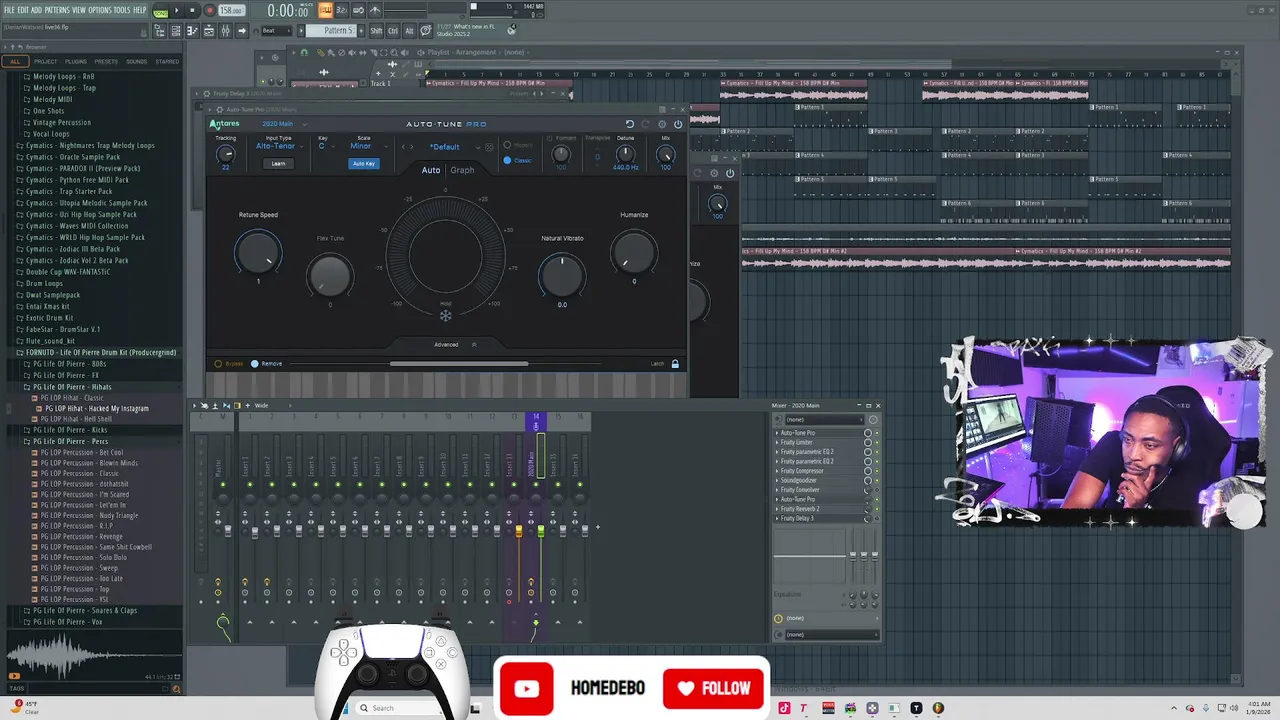Select the ALL browser tab
This screenshot has height=720, width=1280.
(15, 61)
